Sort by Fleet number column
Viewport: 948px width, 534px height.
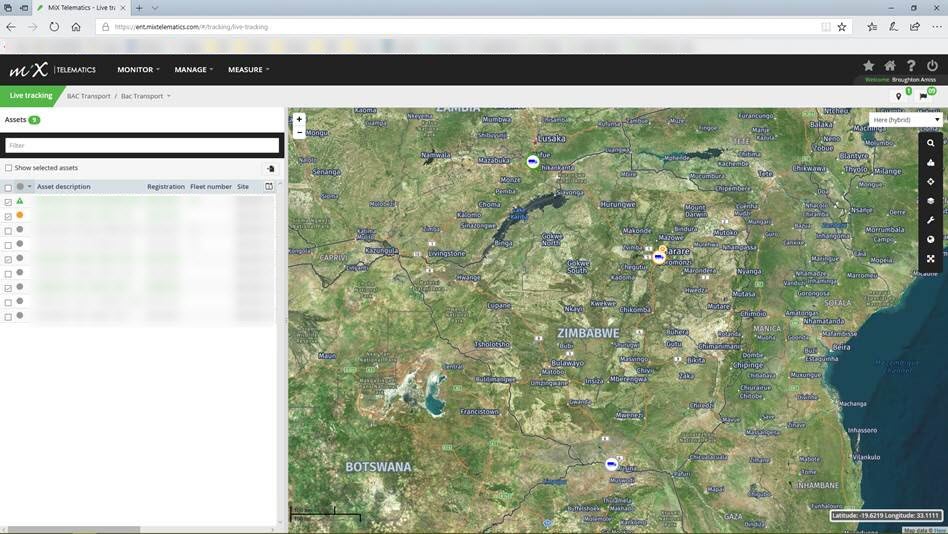(x=210, y=187)
